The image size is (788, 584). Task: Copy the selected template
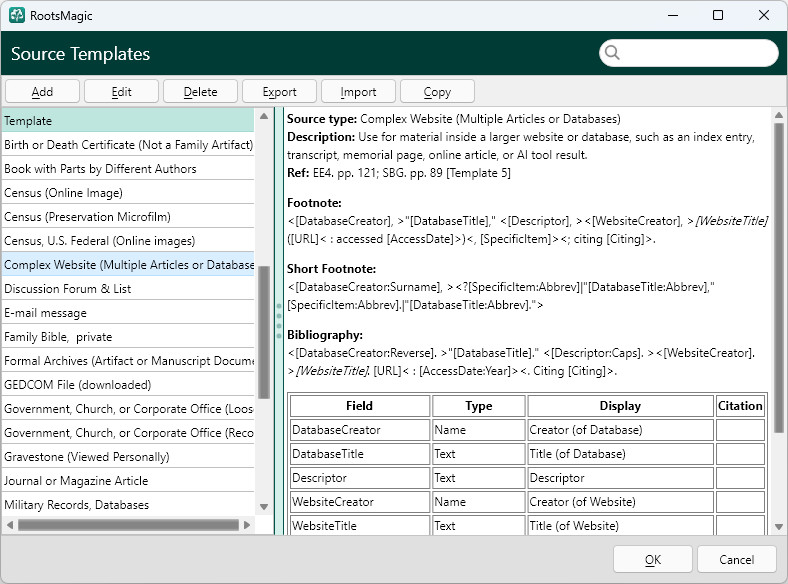[x=437, y=91]
